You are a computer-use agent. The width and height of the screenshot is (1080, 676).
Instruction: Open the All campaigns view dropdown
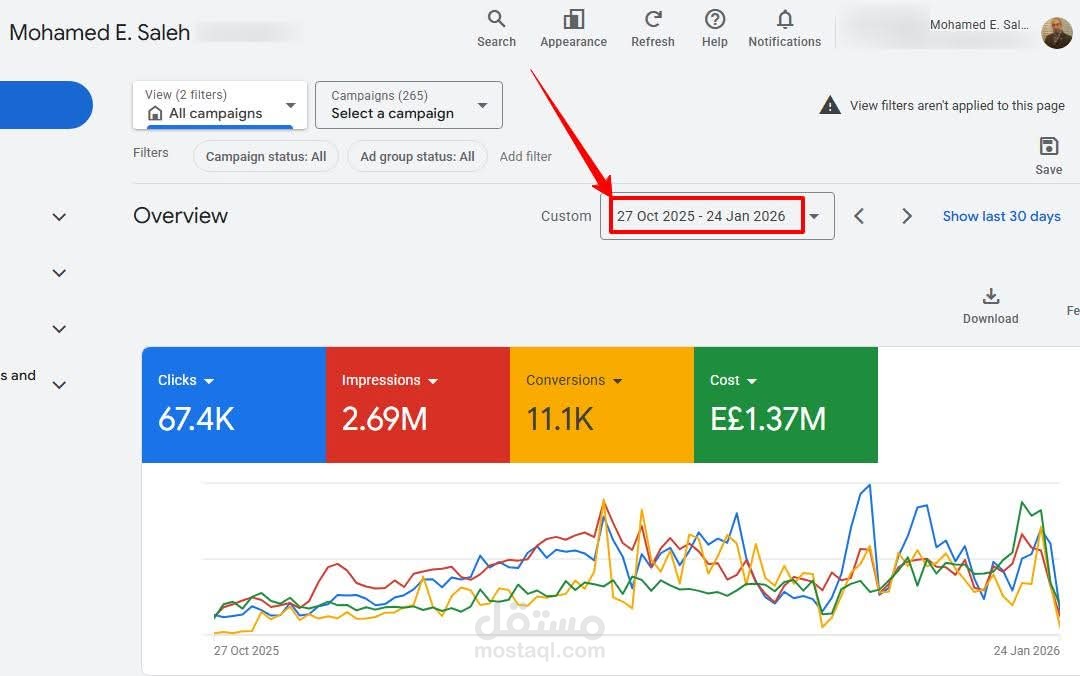coord(220,105)
